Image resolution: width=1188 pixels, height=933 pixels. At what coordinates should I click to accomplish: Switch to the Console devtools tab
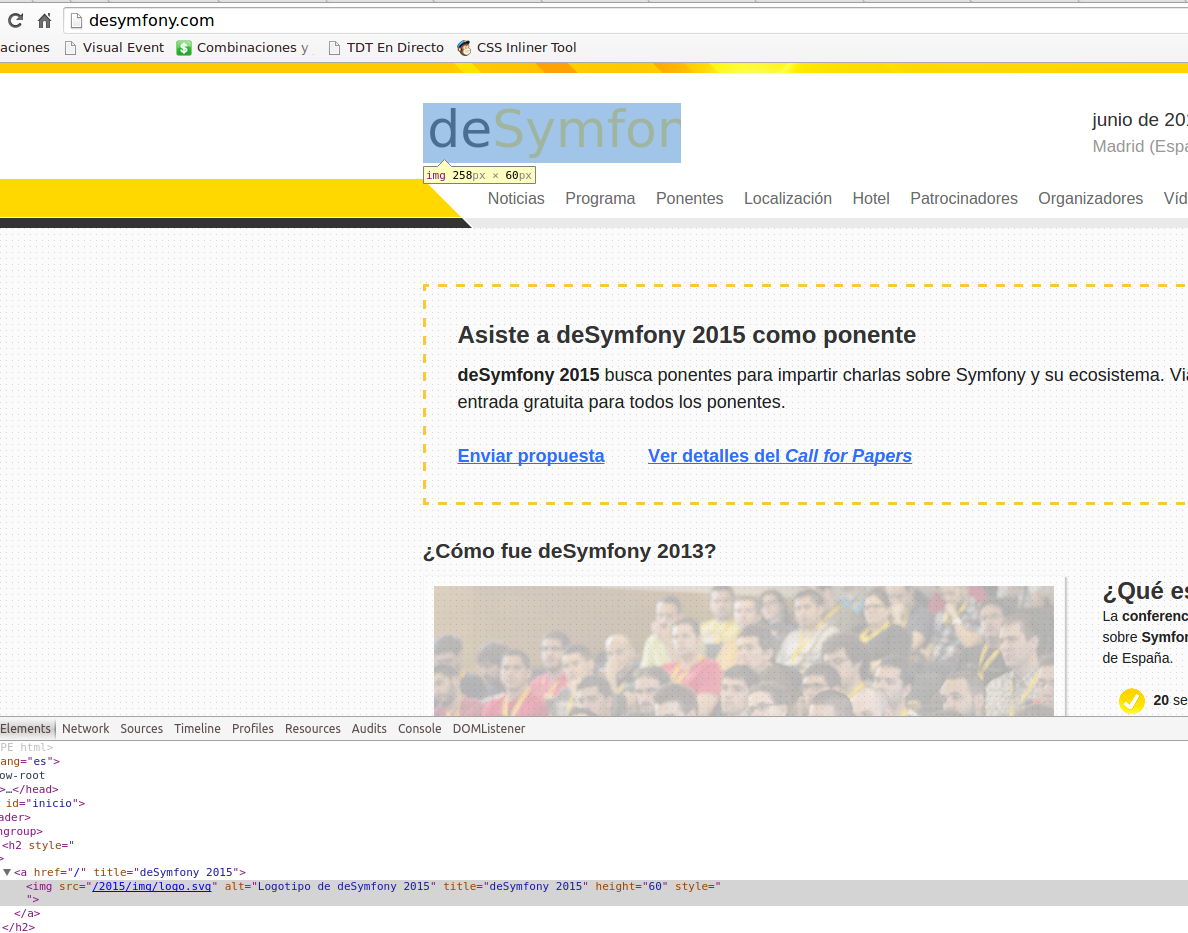point(420,728)
